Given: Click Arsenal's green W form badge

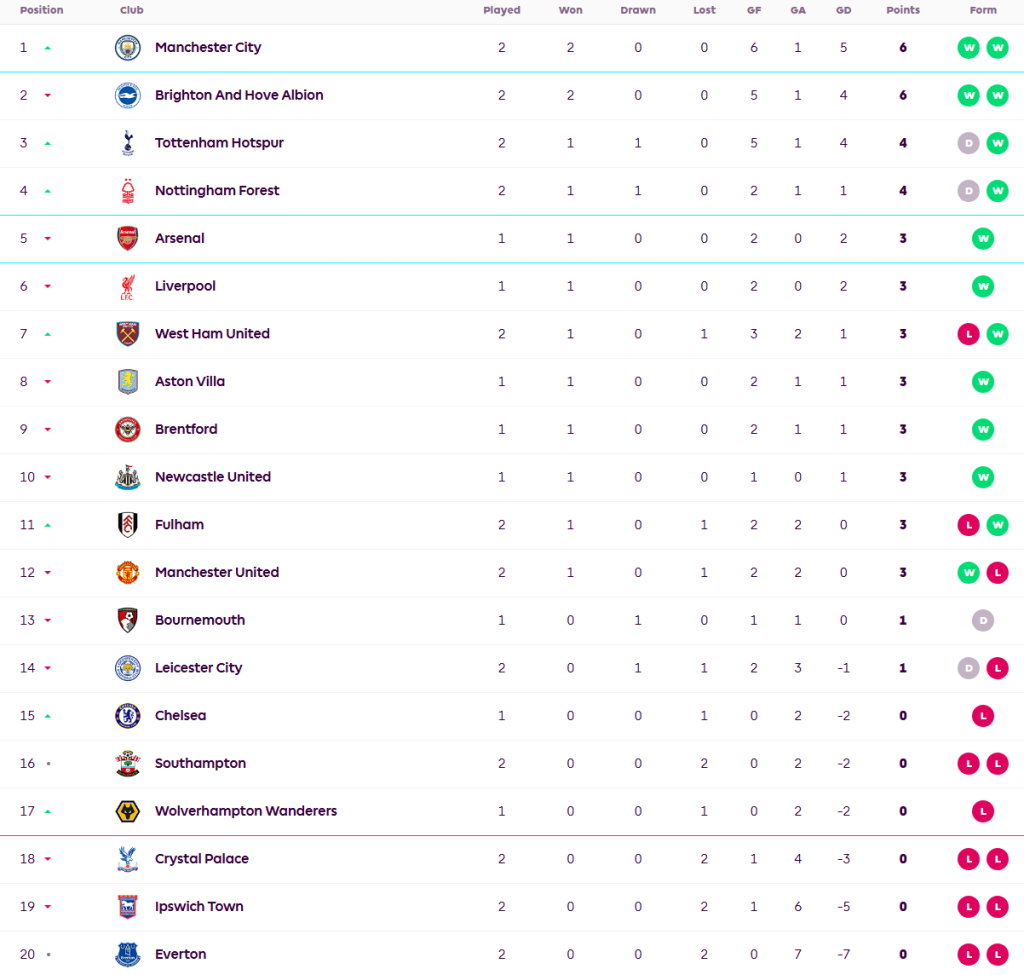Looking at the screenshot, I should click(983, 238).
